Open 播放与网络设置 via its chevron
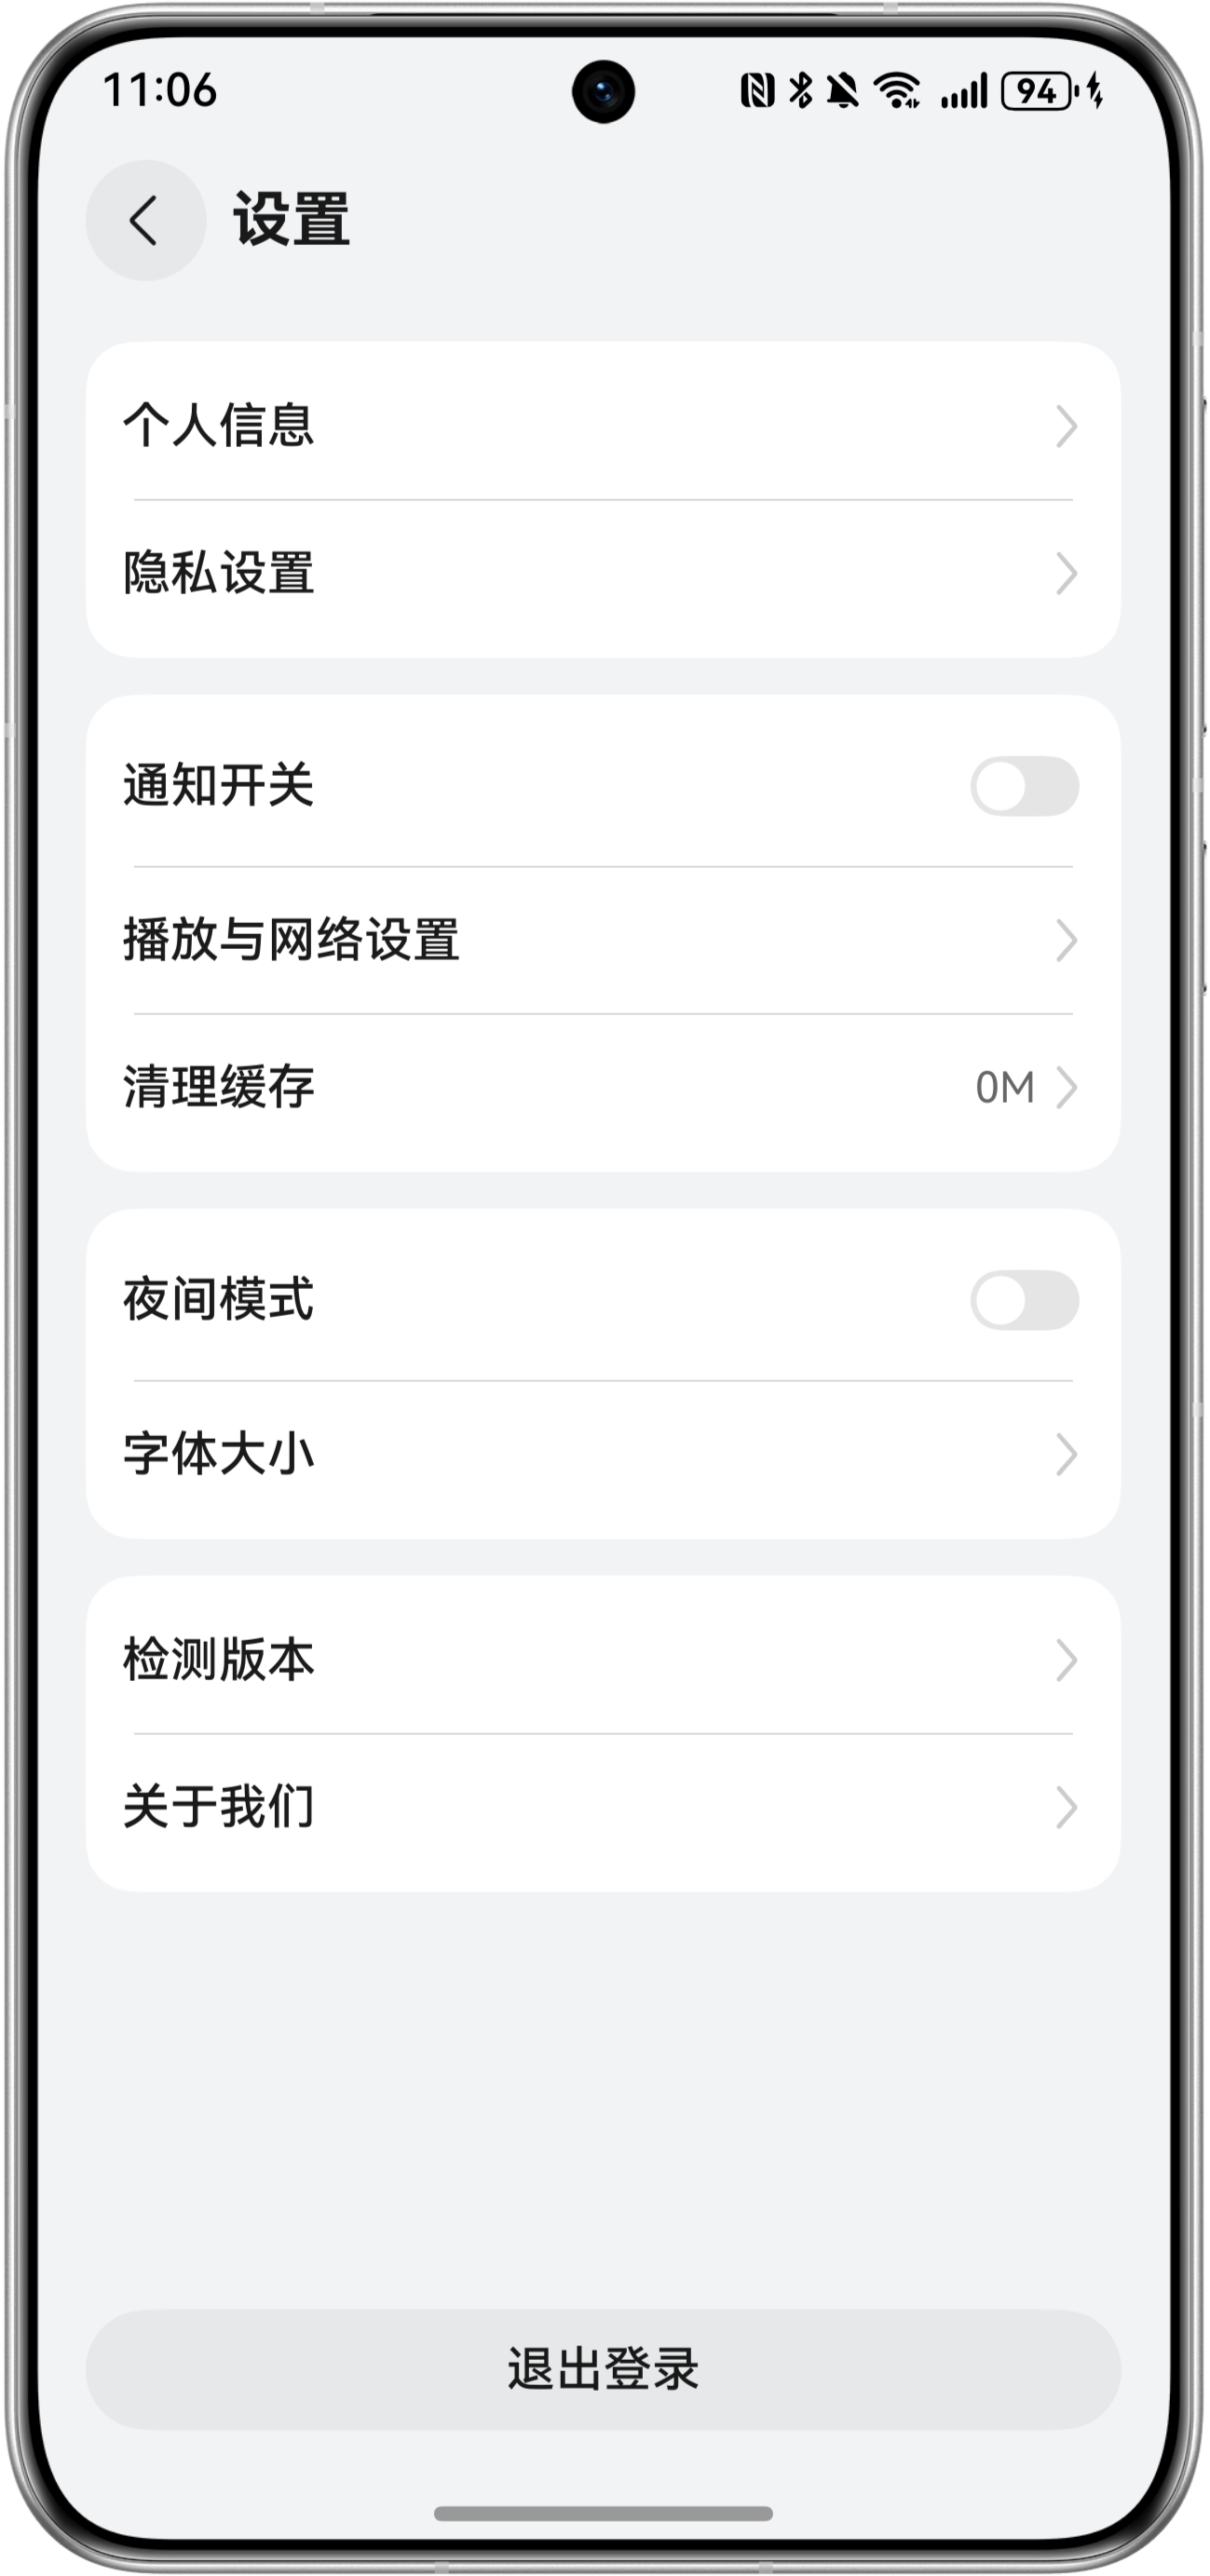The width and height of the screenshot is (1210, 2576). click(1066, 941)
